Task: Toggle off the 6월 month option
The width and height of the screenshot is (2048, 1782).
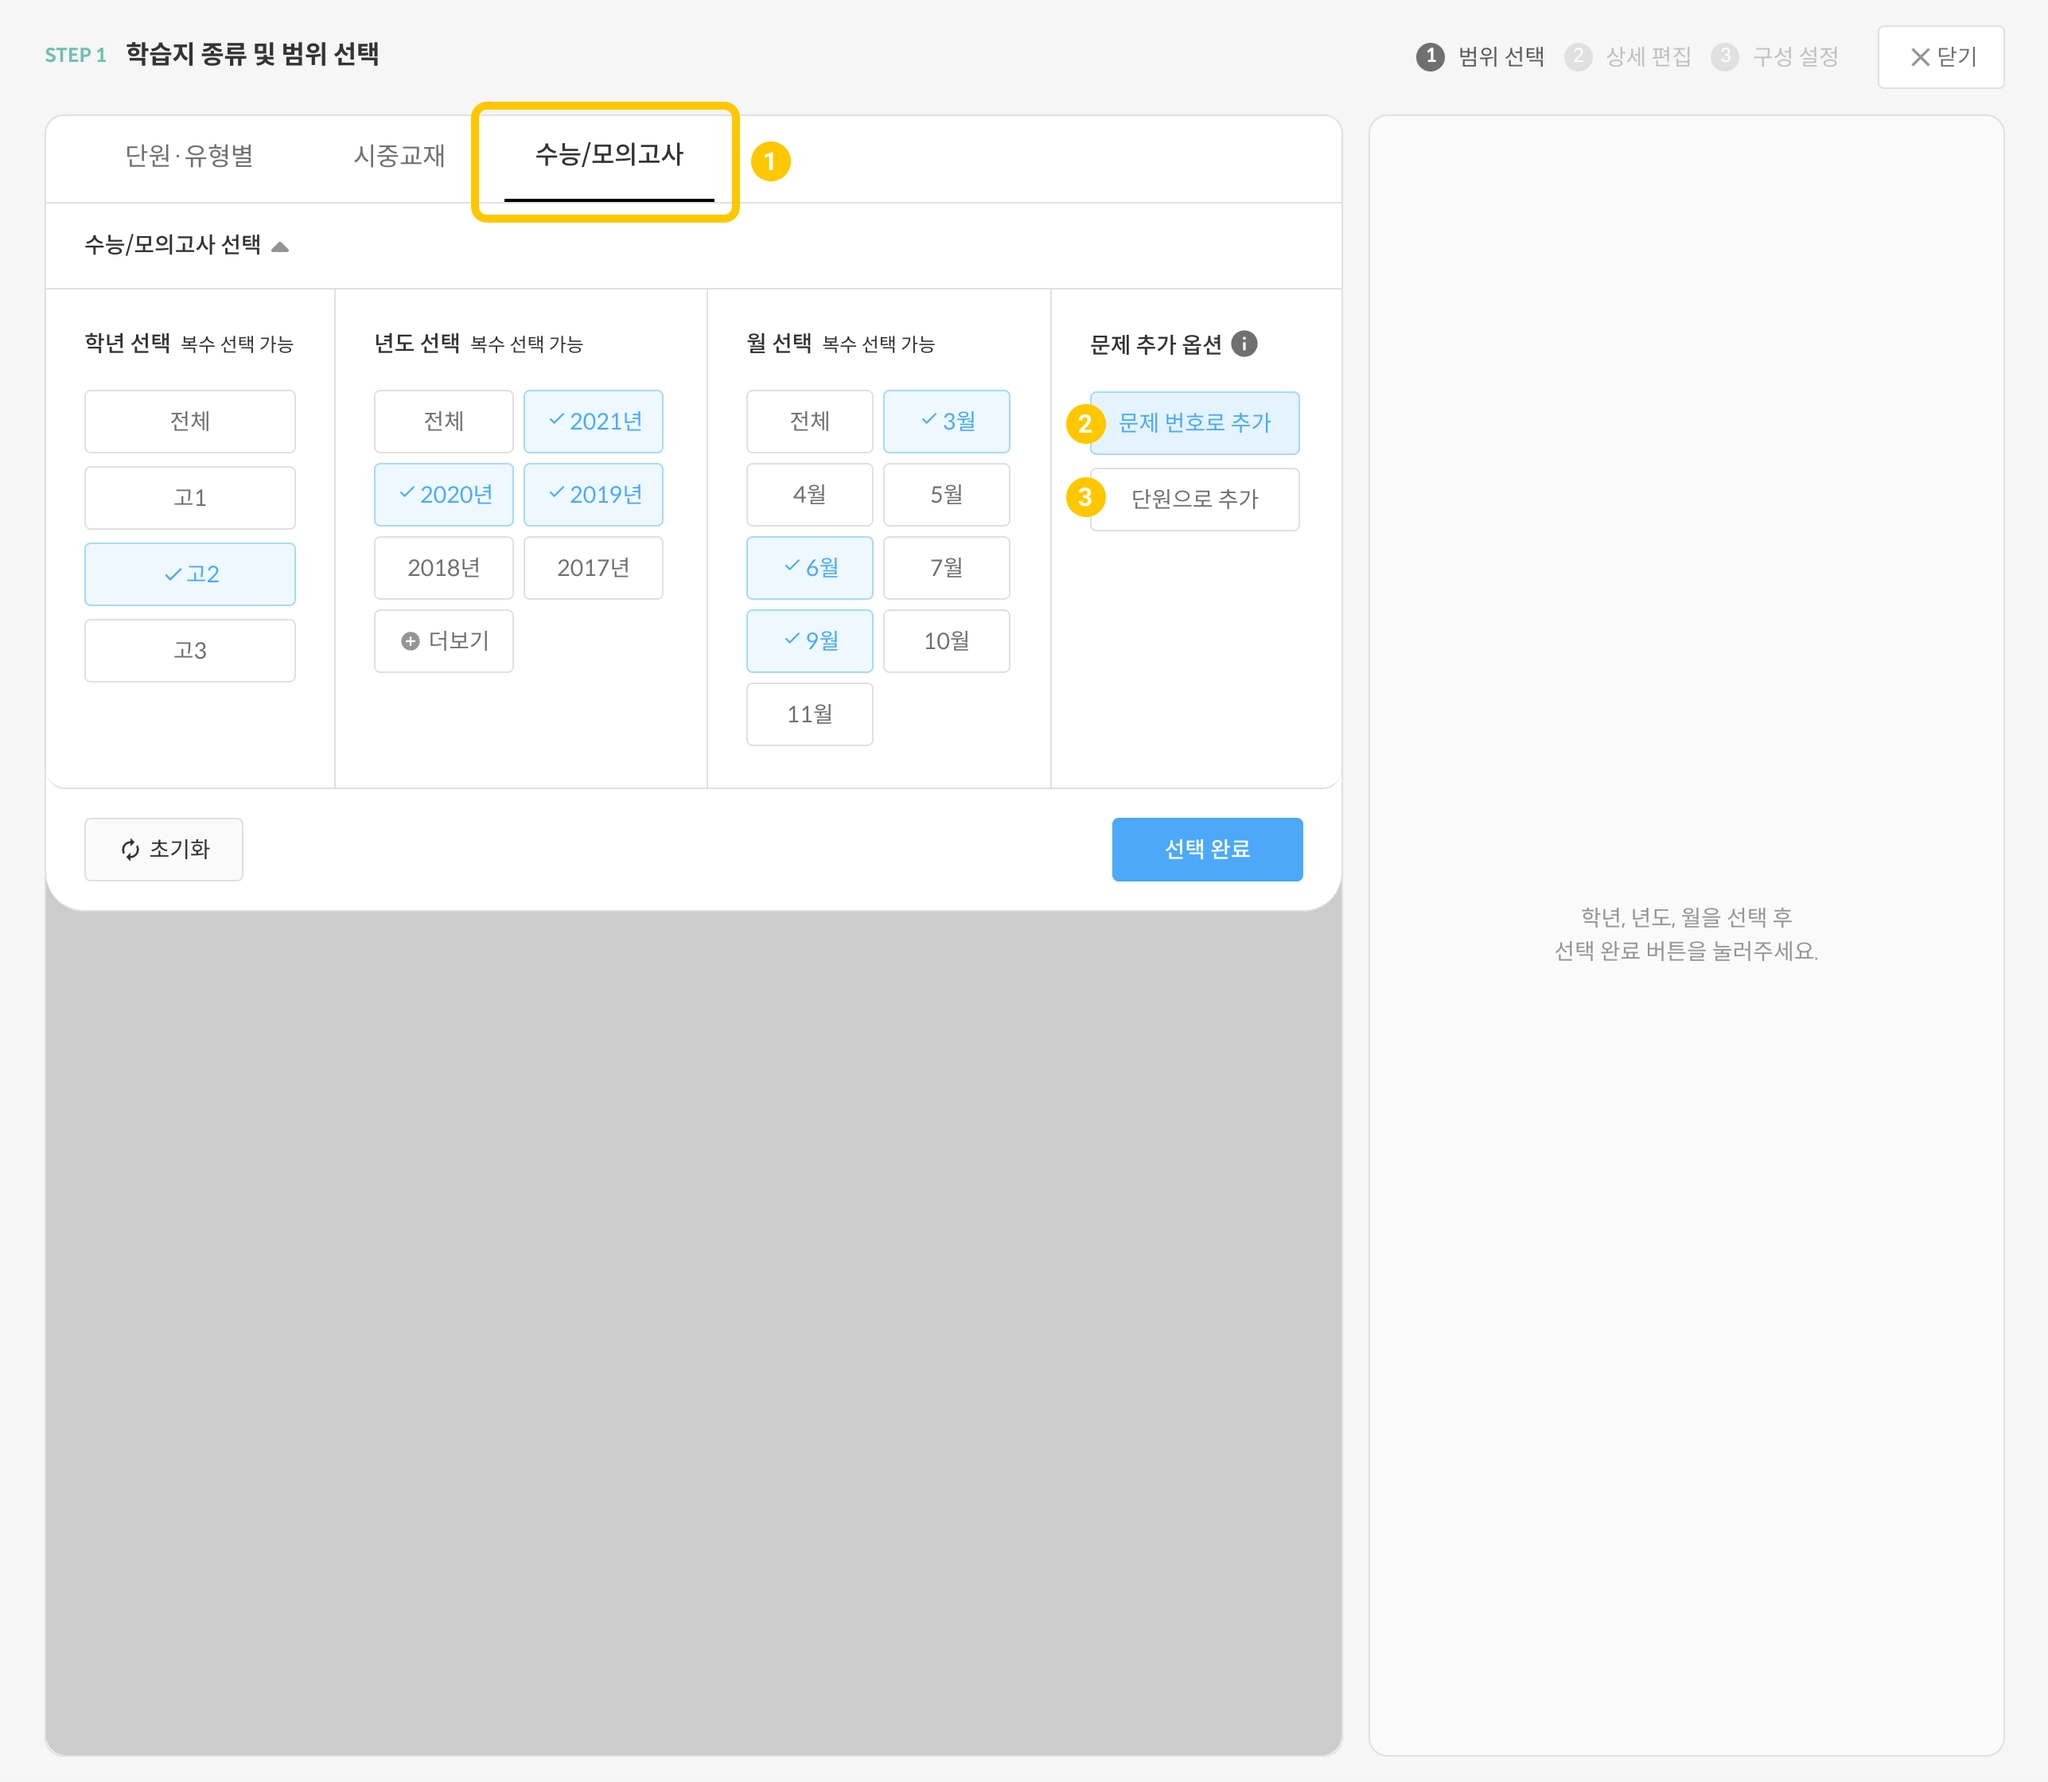Action: (x=809, y=568)
